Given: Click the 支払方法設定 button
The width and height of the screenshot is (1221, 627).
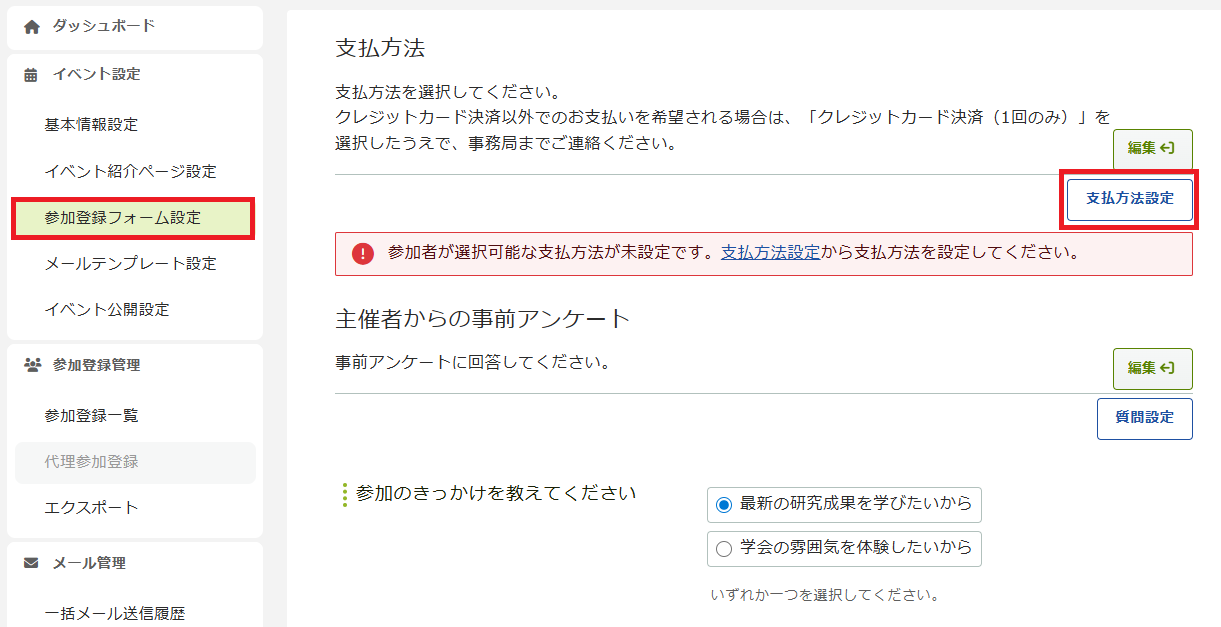Looking at the screenshot, I should coord(1130,199).
